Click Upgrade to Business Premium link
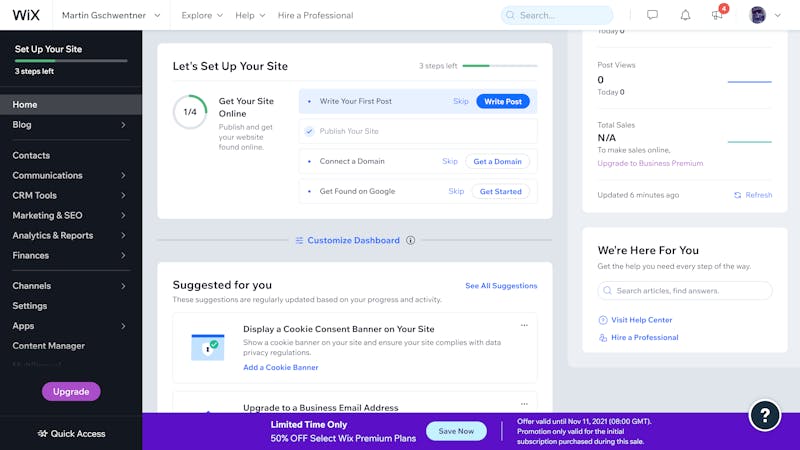The image size is (800, 450). pyautogui.click(x=650, y=163)
